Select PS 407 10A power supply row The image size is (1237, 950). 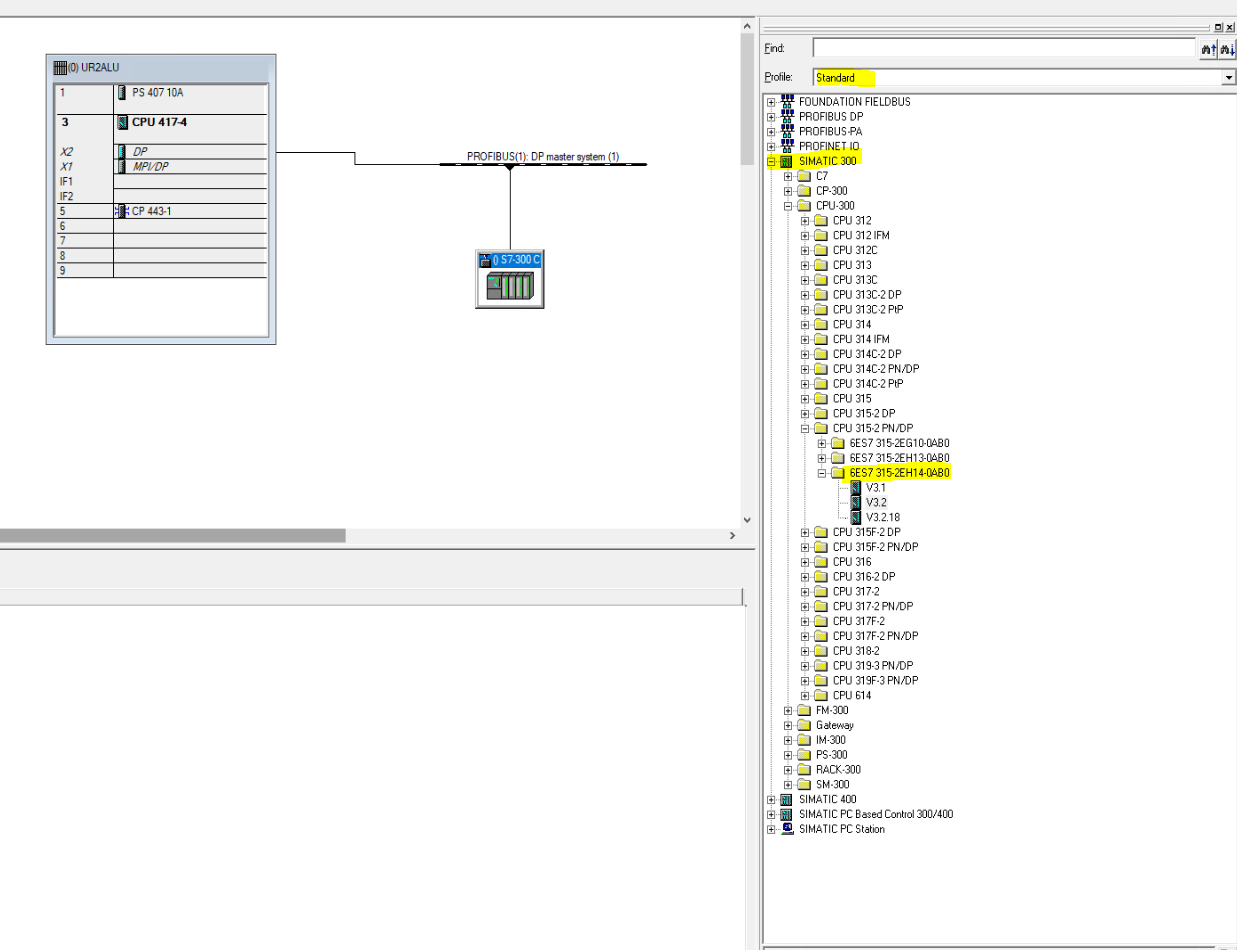coord(158,93)
